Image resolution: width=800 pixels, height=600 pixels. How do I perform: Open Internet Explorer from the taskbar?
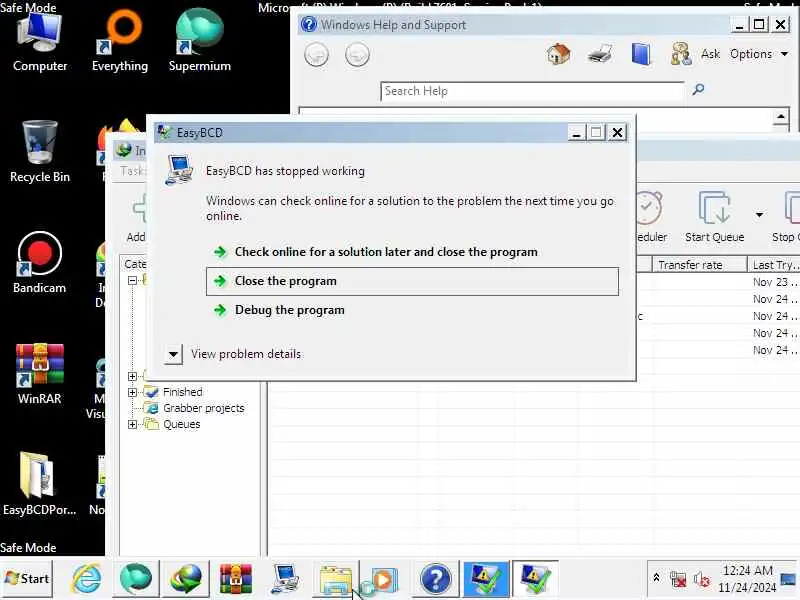pos(87,579)
